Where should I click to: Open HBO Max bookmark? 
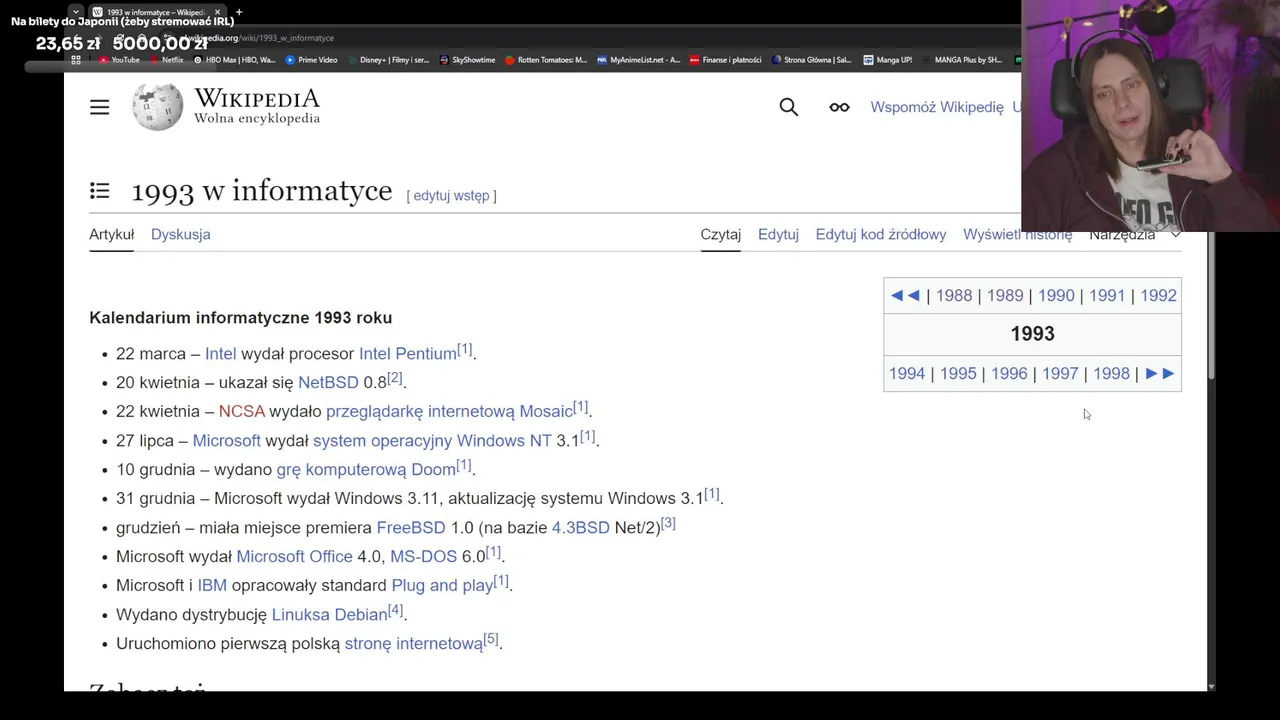(234, 60)
